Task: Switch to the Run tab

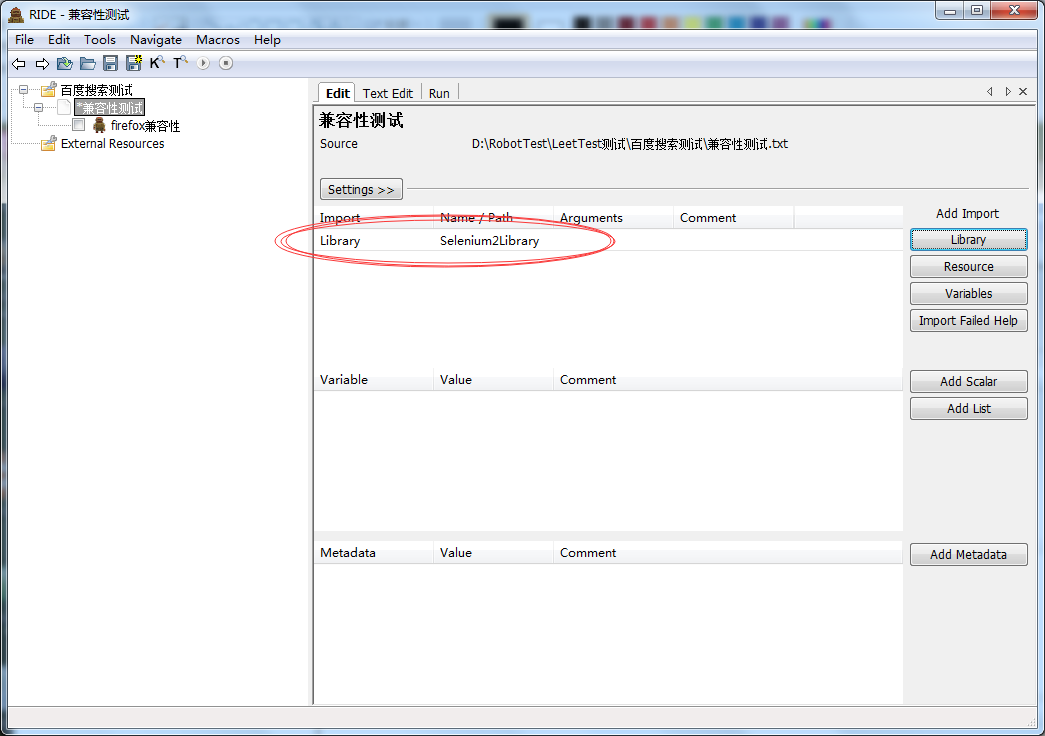Action: [x=439, y=93]
